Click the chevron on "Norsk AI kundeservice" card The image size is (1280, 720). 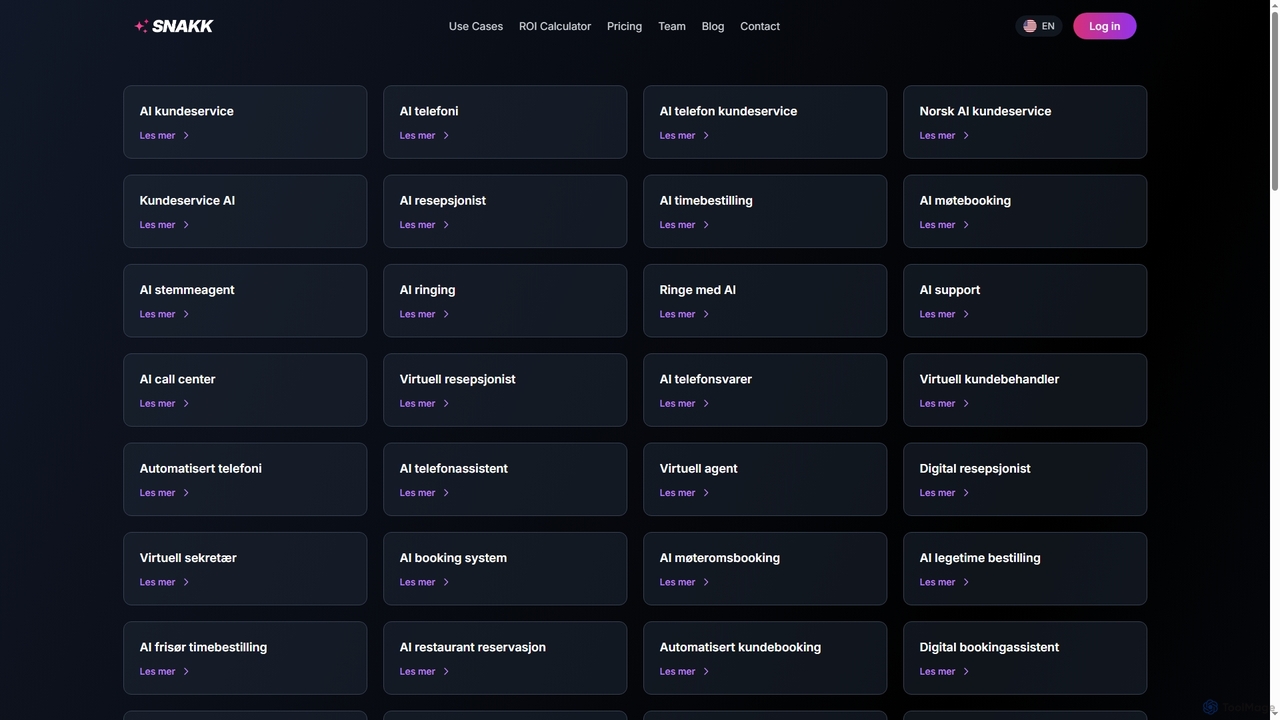(x=966, y=136)
